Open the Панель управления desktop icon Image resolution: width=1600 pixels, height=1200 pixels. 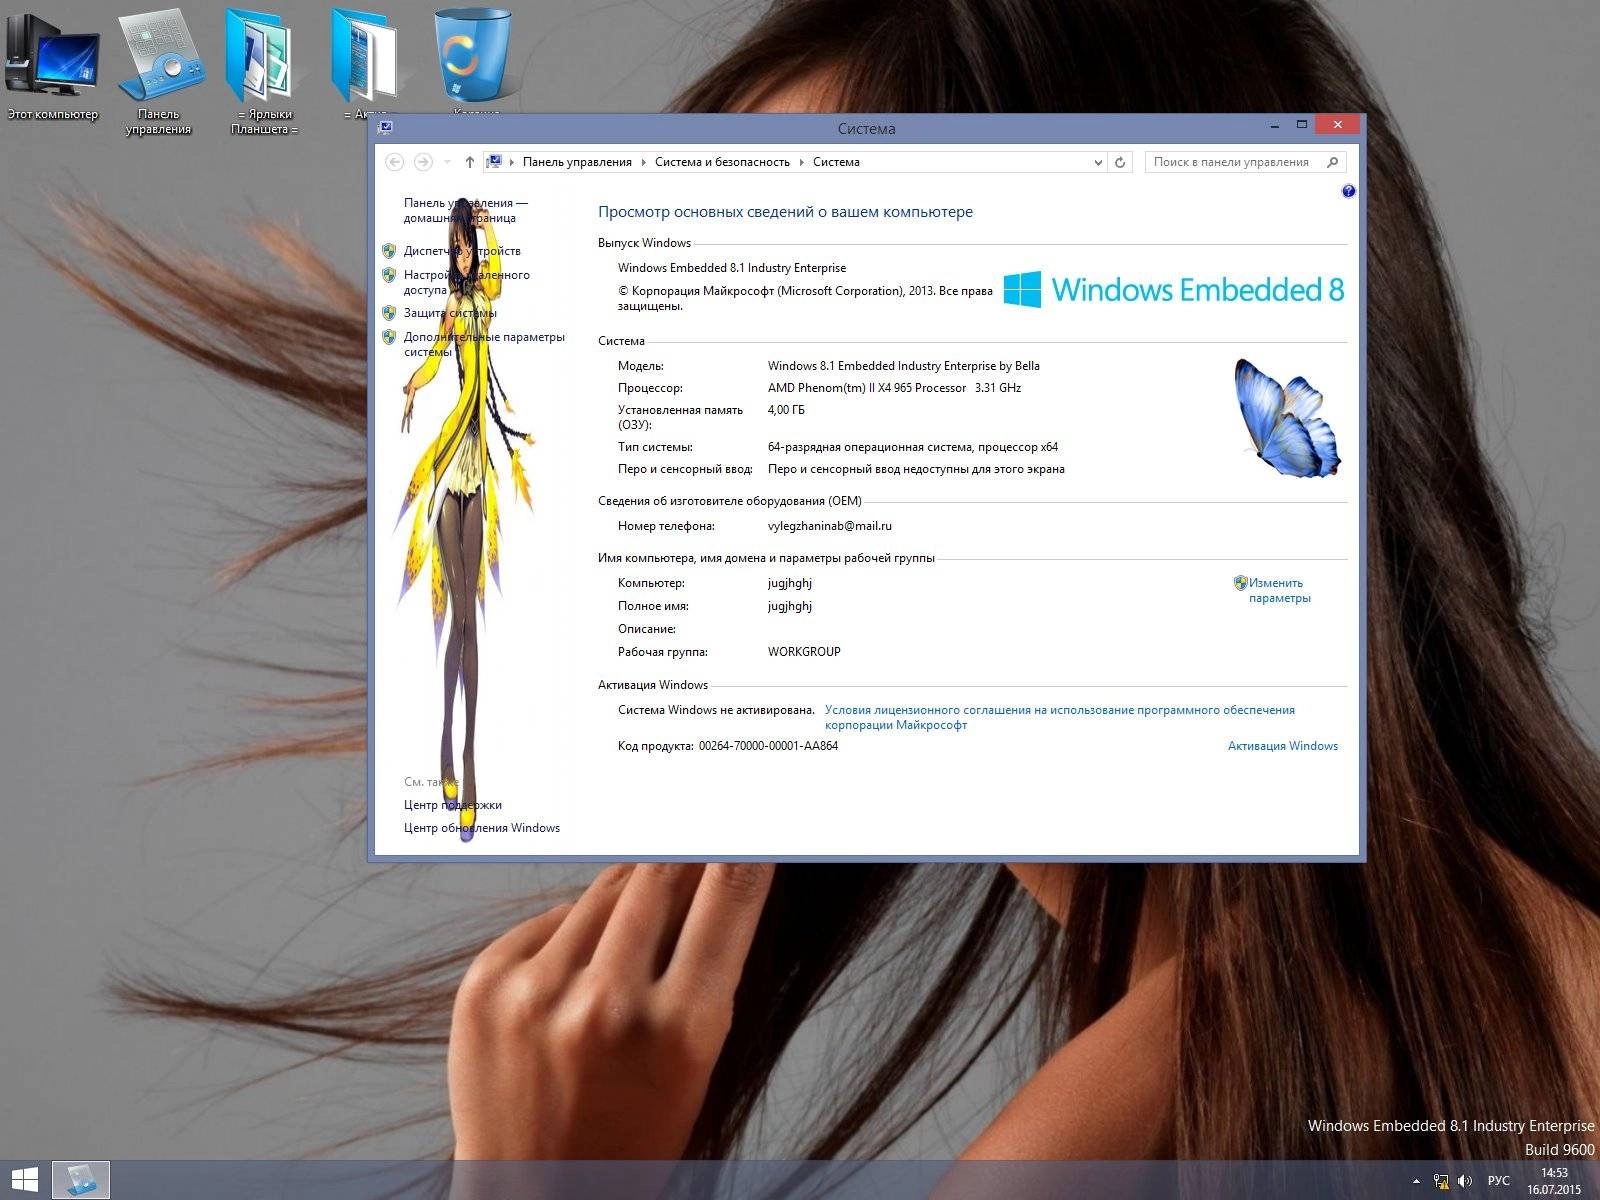coord(159,73)
